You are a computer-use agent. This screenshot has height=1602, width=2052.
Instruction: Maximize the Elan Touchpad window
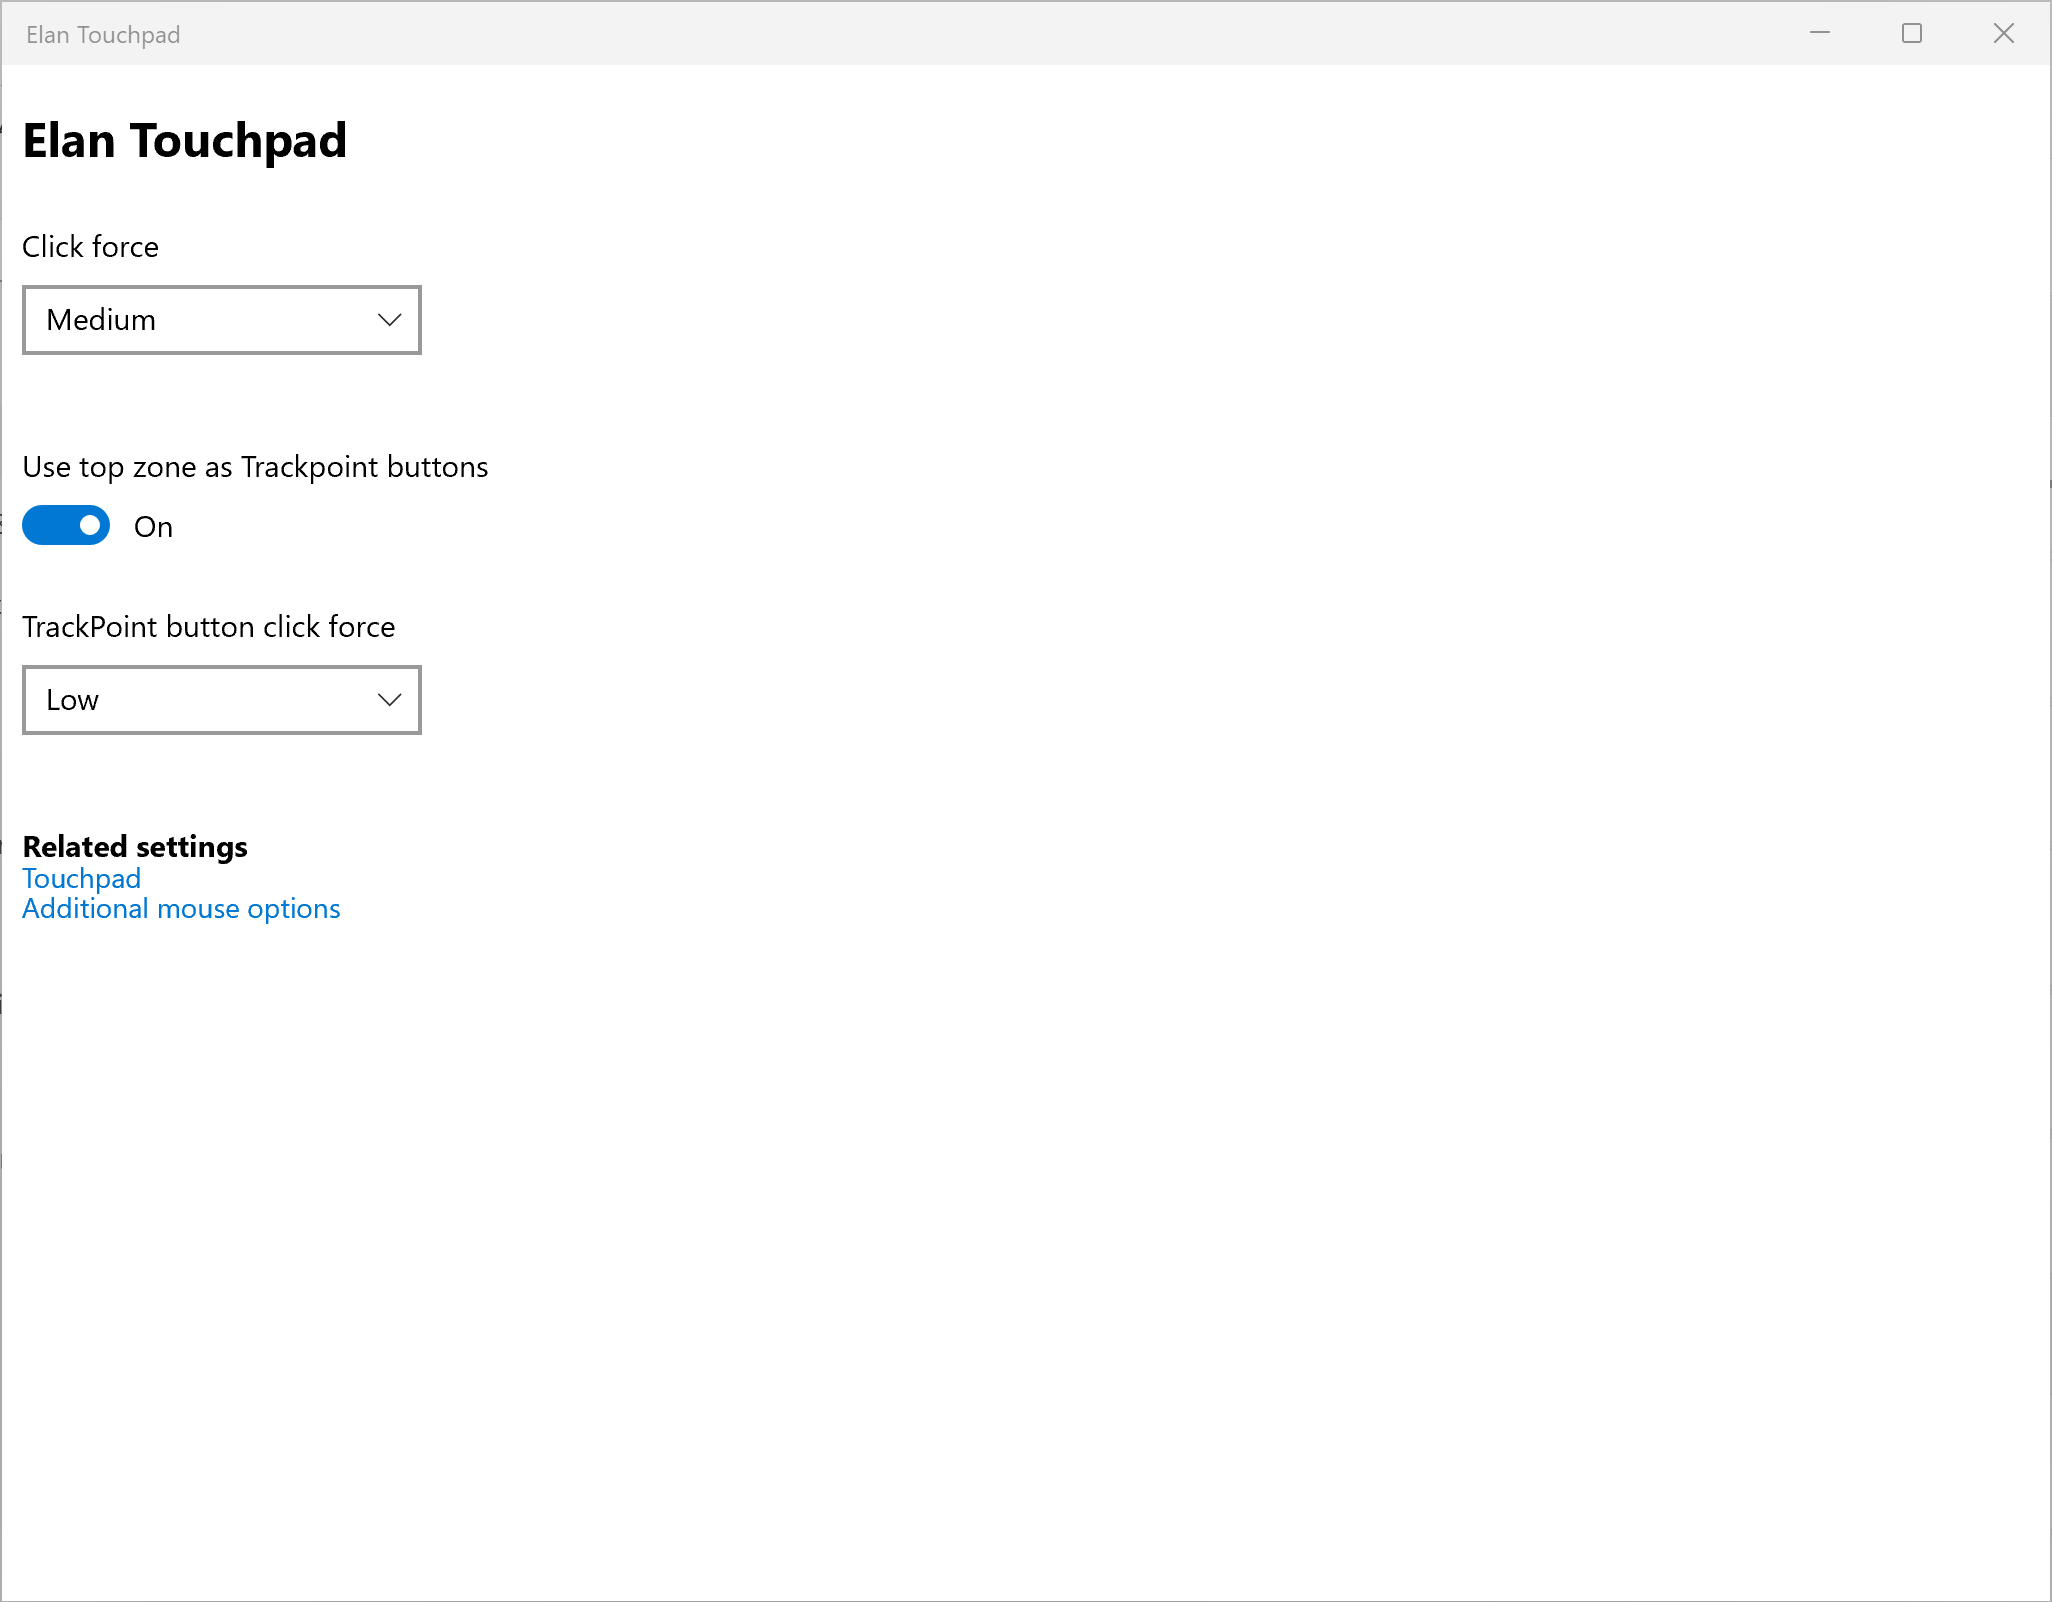(x=1911, y=33)
